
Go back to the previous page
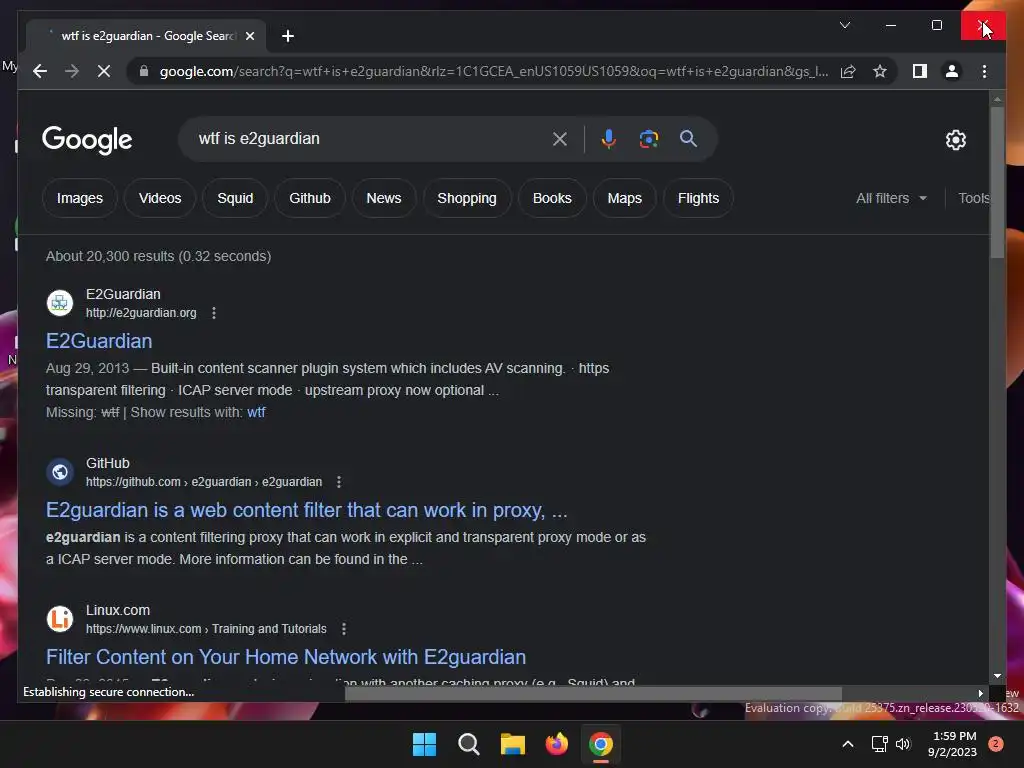click(40, 71)
